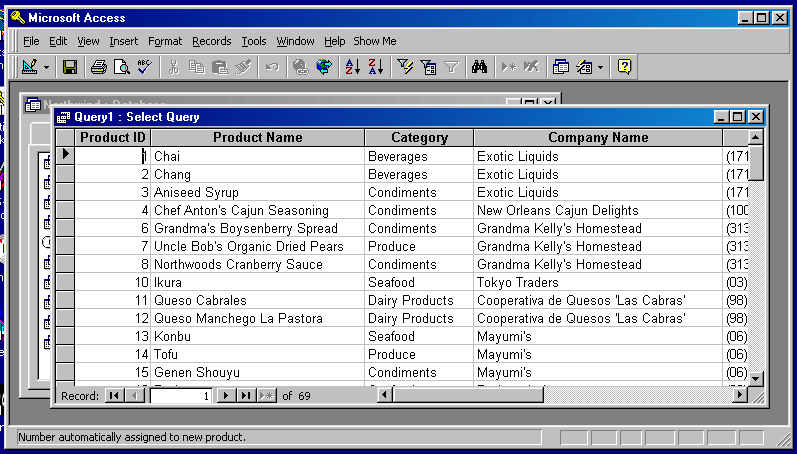
Task: Click the horizontal scrollbar right arrow
Action: click(740, 395)
